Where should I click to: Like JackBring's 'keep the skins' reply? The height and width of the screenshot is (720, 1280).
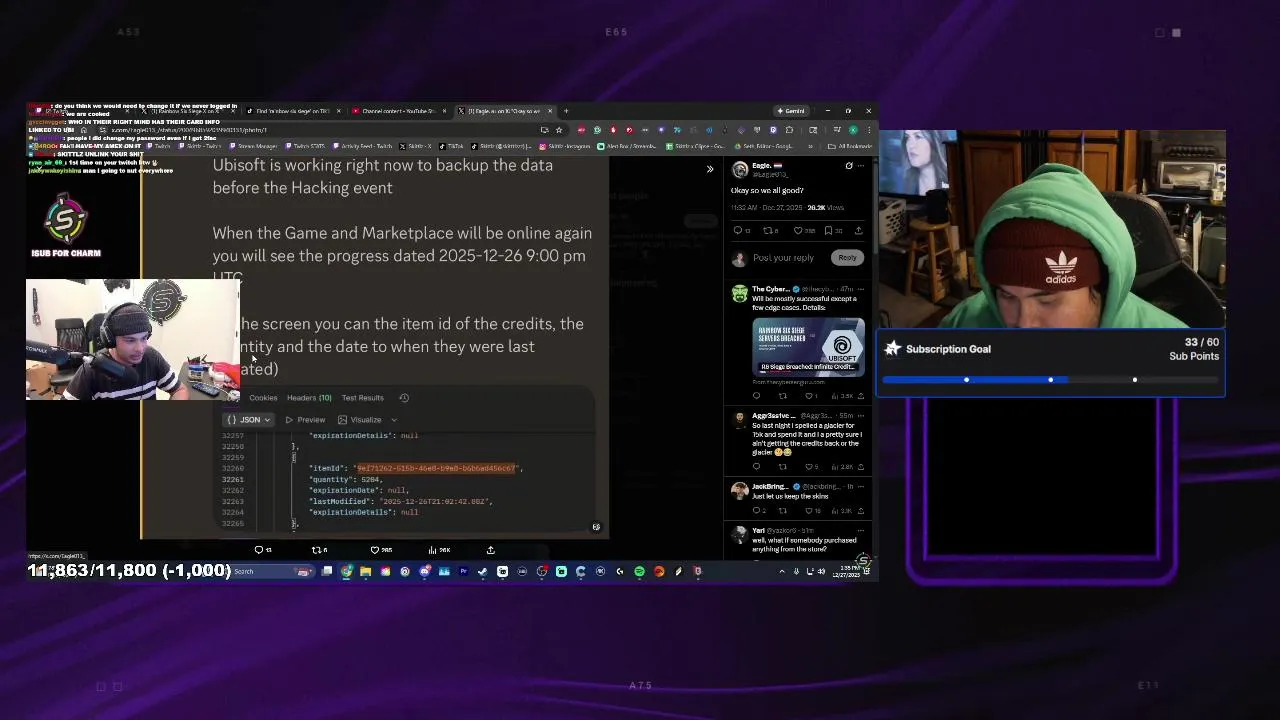coord(811,511)
